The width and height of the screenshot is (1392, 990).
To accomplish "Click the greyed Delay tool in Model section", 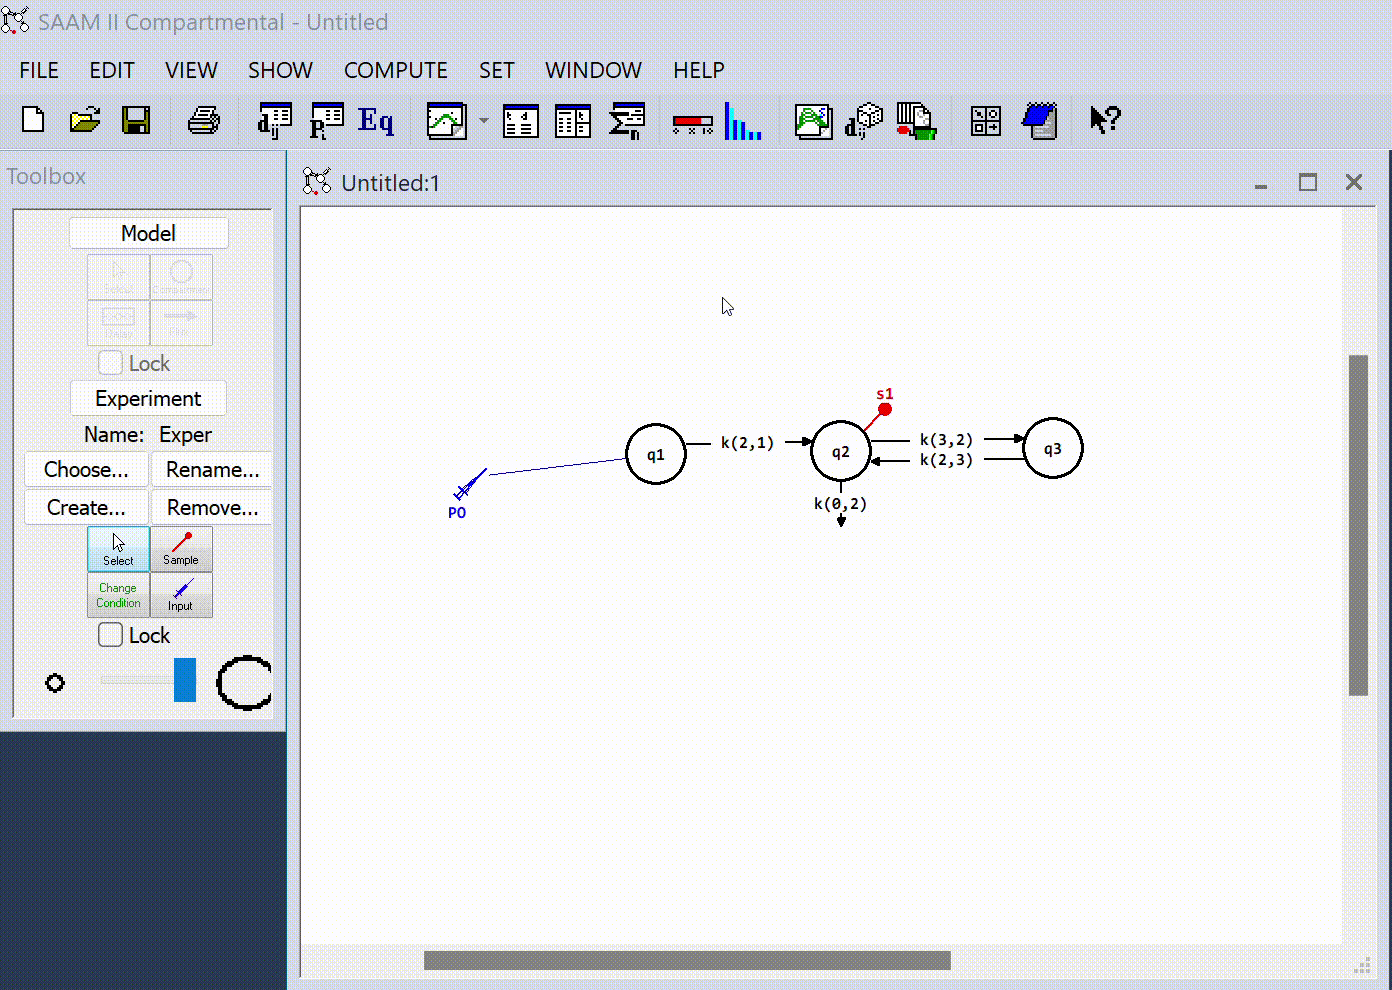I will click(x=118, y=321).
